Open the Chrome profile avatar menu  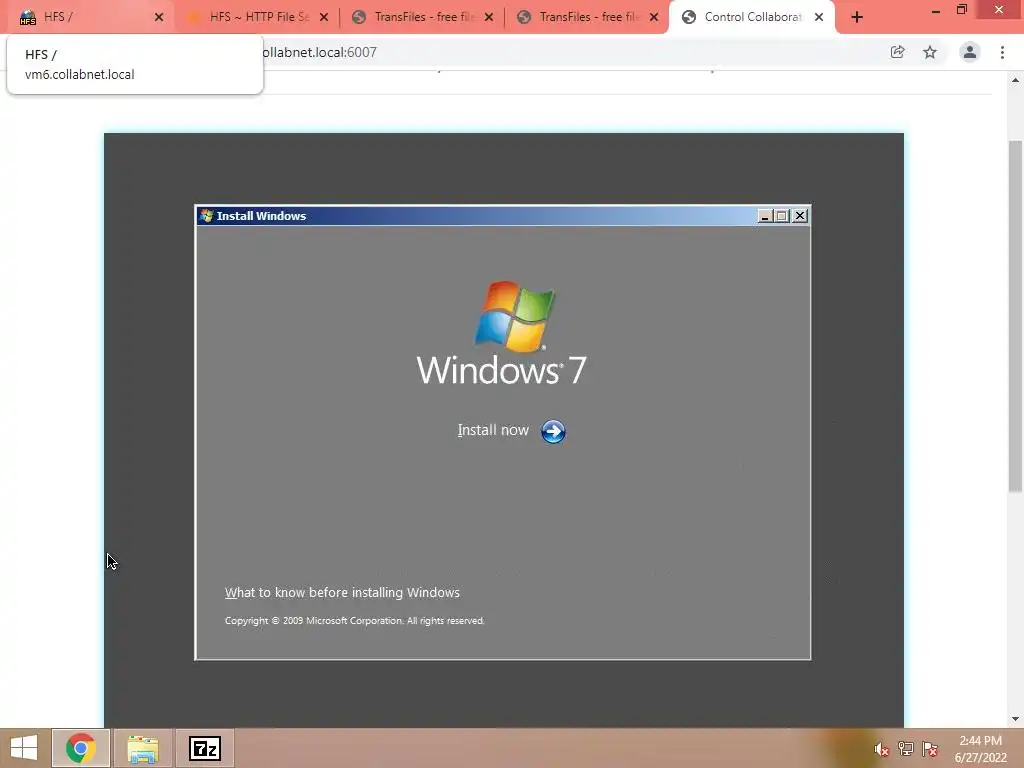tap(970, 52)
